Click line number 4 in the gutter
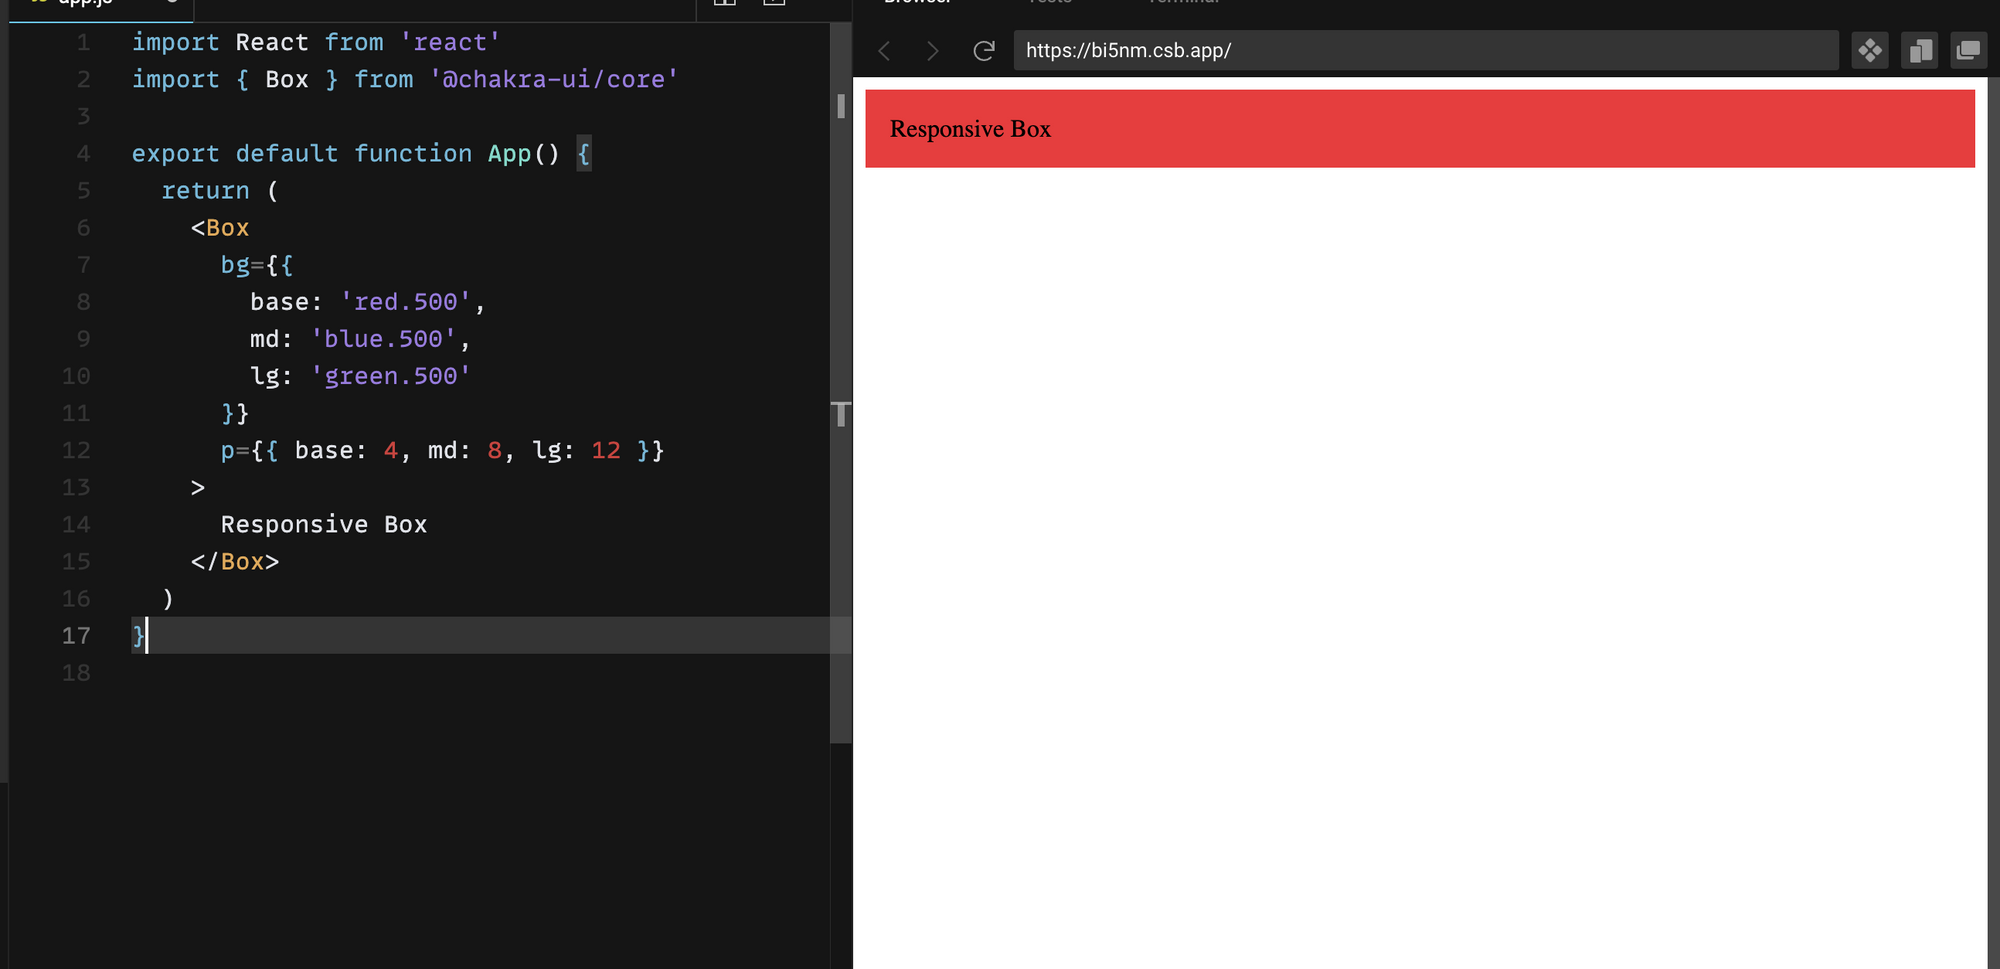Viewport: 2000px width, 969px height. pos(83,154)
